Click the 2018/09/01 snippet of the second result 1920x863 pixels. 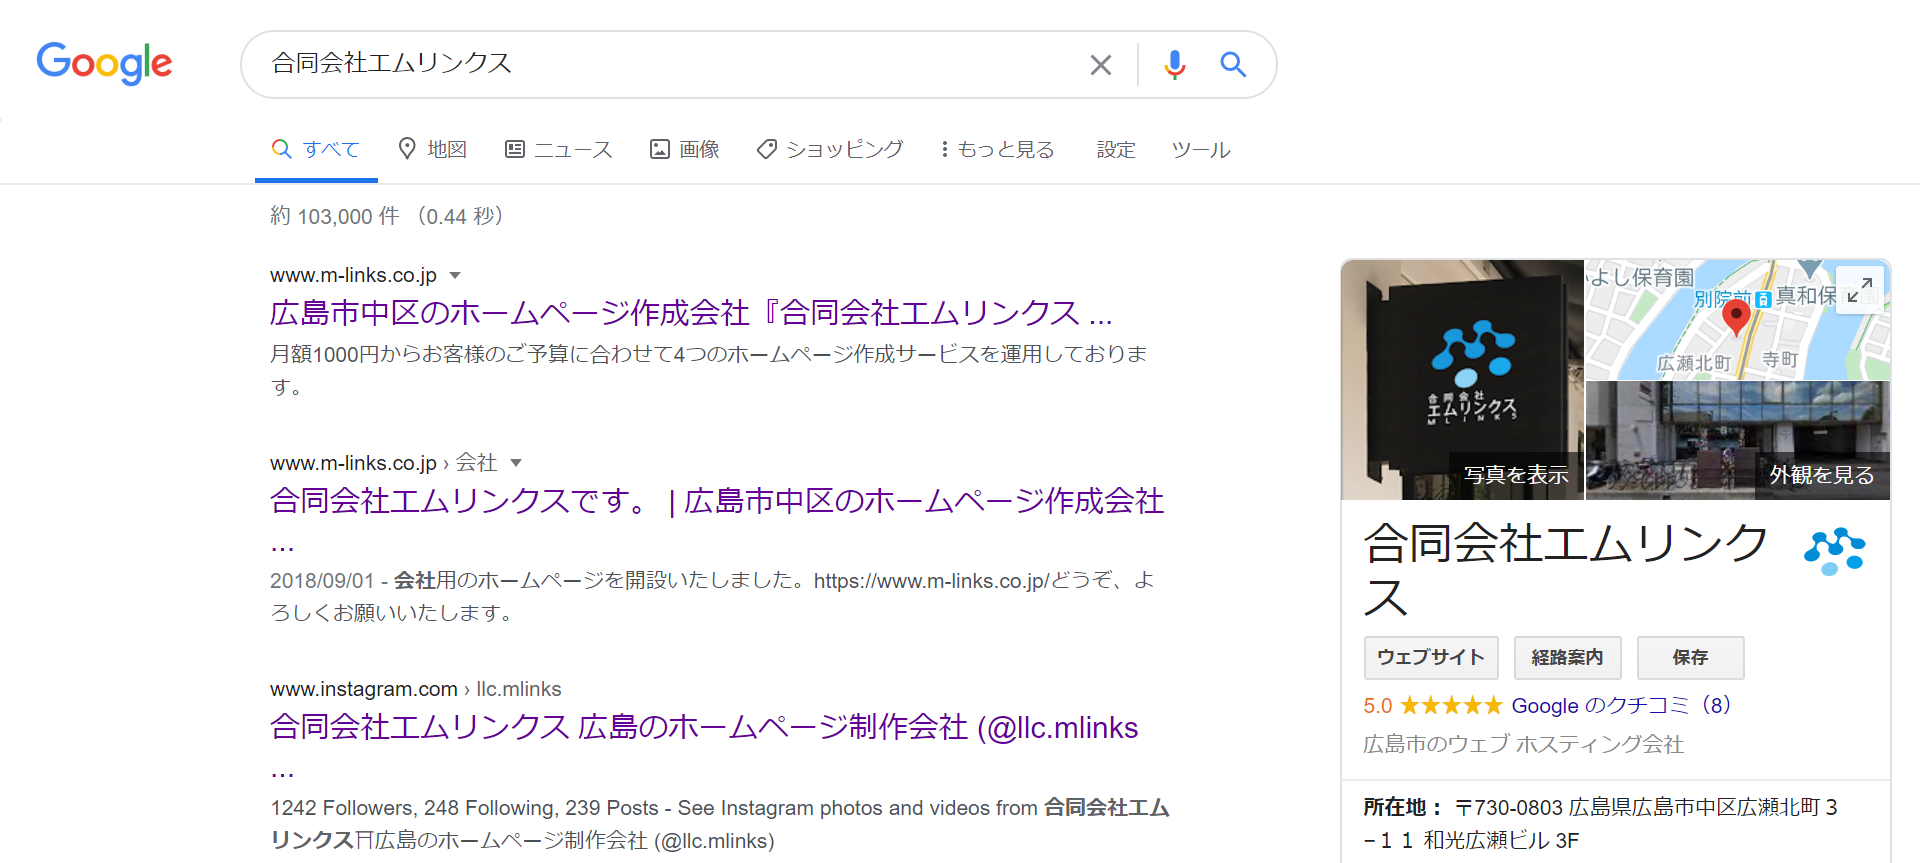click(x=713, y=596)
